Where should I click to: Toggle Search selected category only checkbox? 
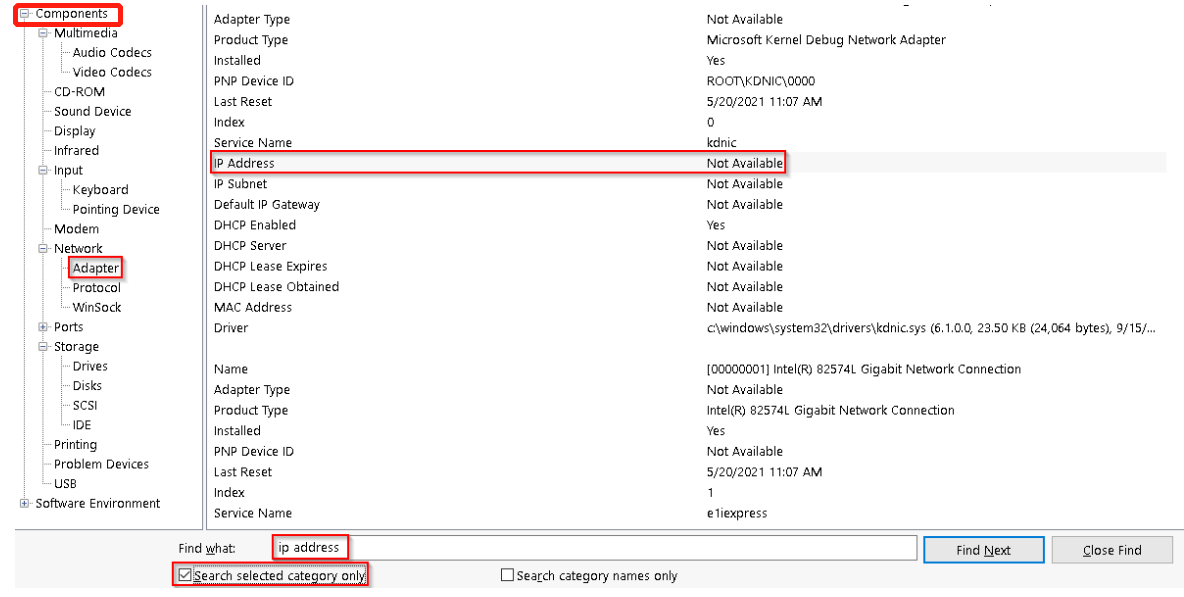[184, 576]
